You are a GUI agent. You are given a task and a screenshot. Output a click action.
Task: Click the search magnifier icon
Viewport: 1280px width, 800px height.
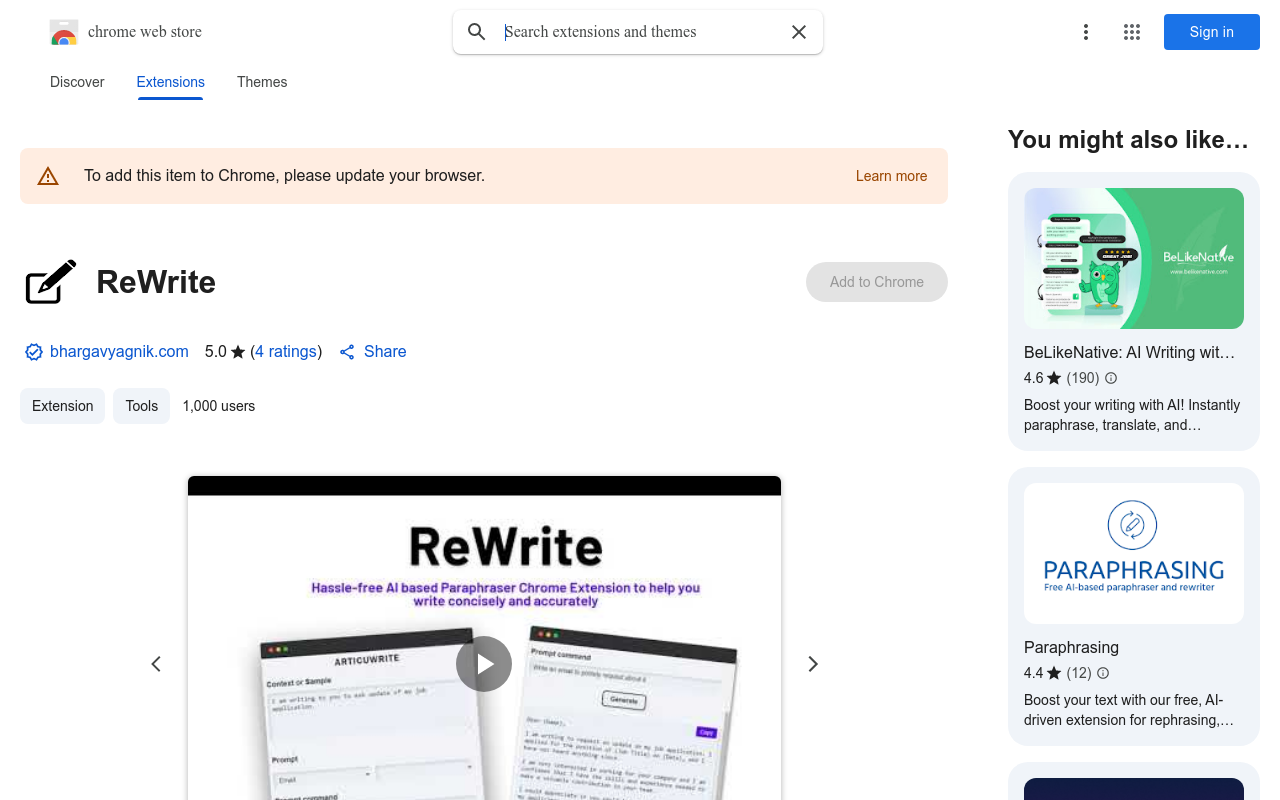point(477,32)
